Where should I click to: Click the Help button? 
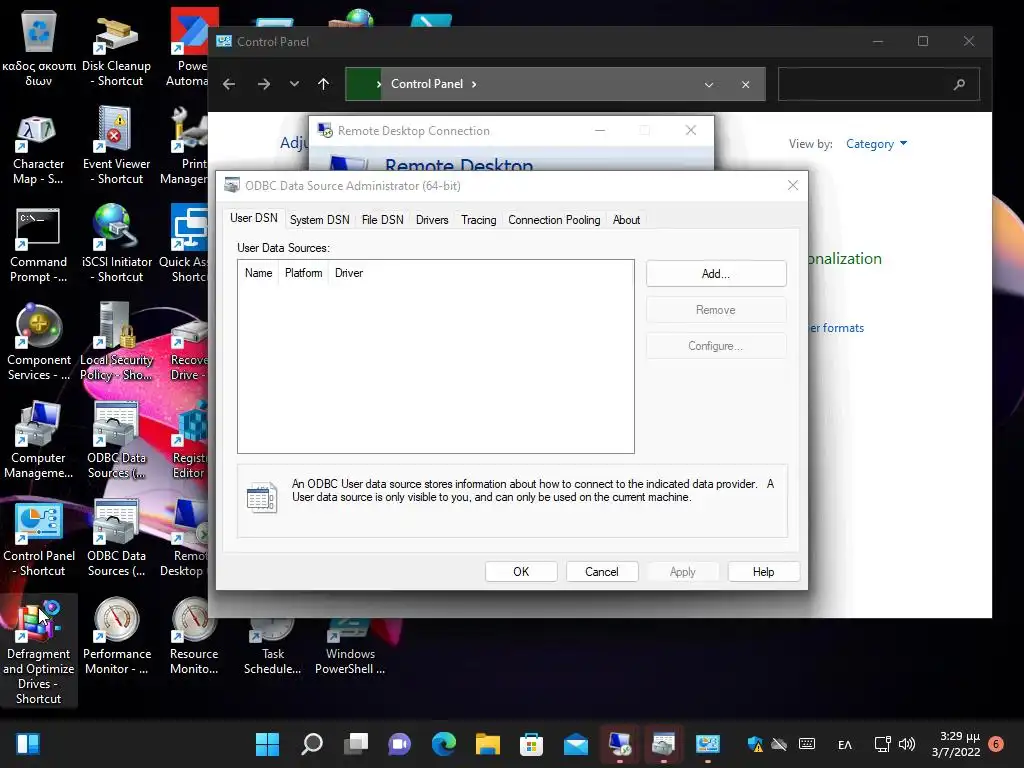tap(763, 571)
